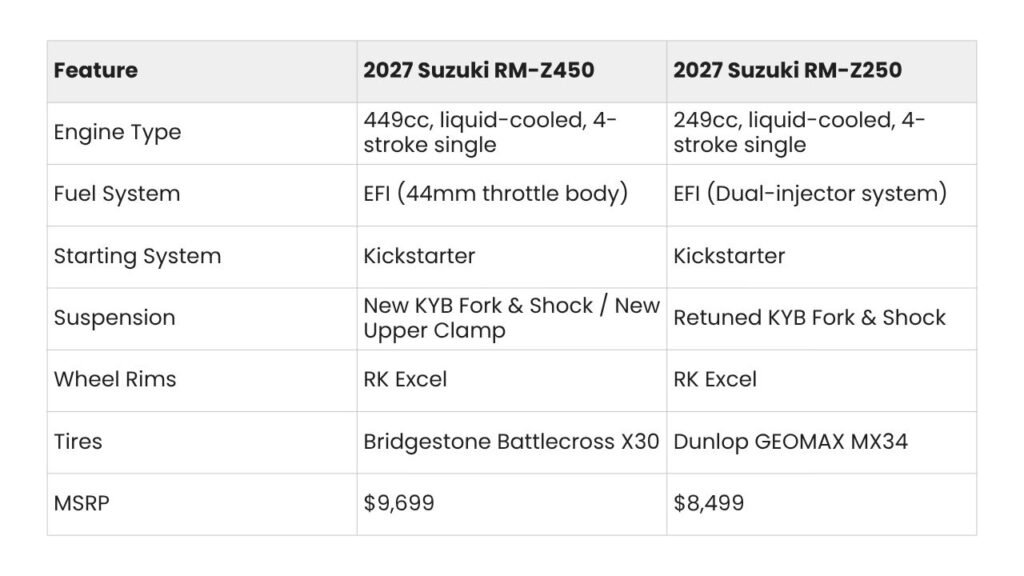Viewport: 1024px width, 576px height.
Task: Click the Starting System row label
Action: point(137,256)
